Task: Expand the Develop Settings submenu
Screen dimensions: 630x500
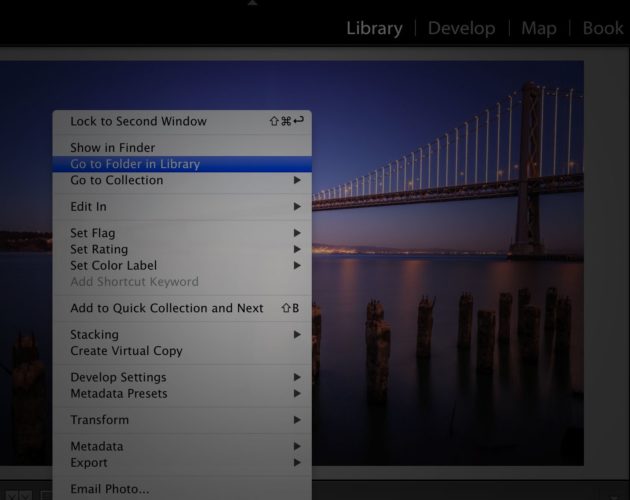Action: click(182, 377)
